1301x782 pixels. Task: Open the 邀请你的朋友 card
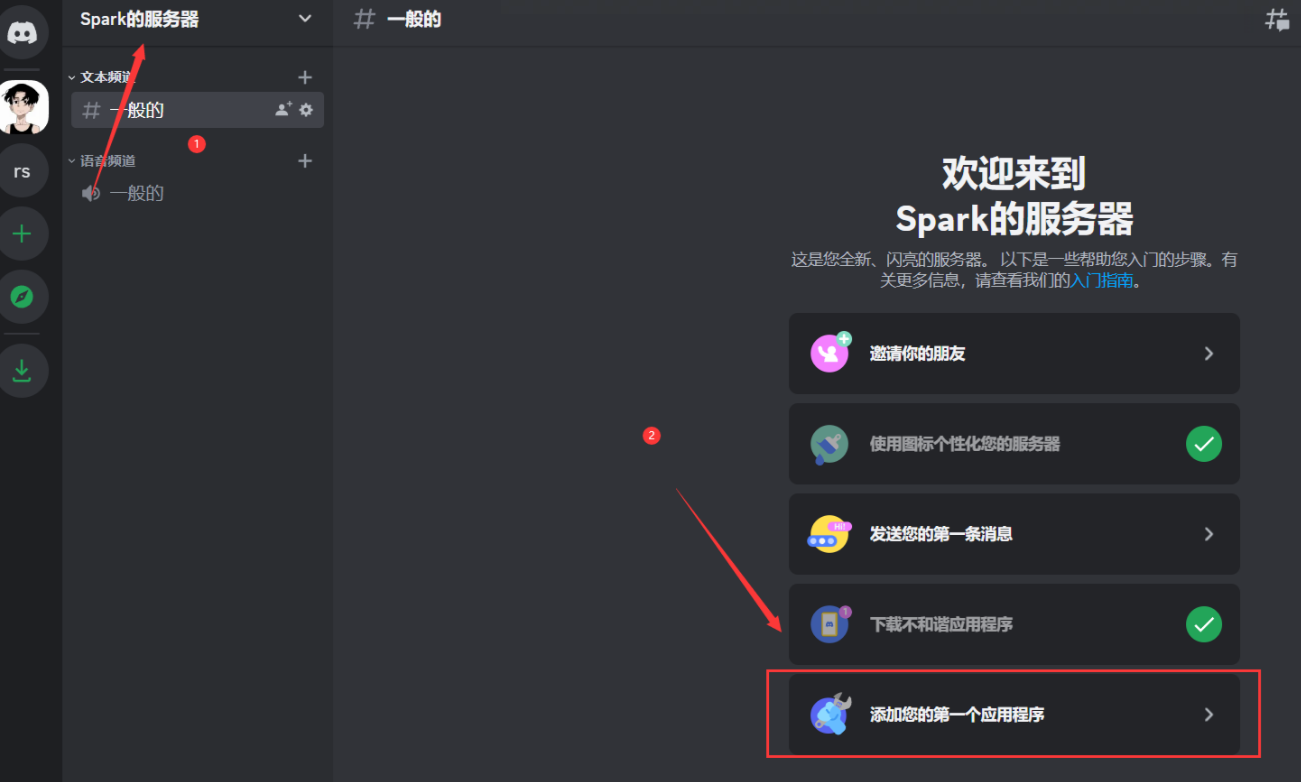(x=1014, y=354)
